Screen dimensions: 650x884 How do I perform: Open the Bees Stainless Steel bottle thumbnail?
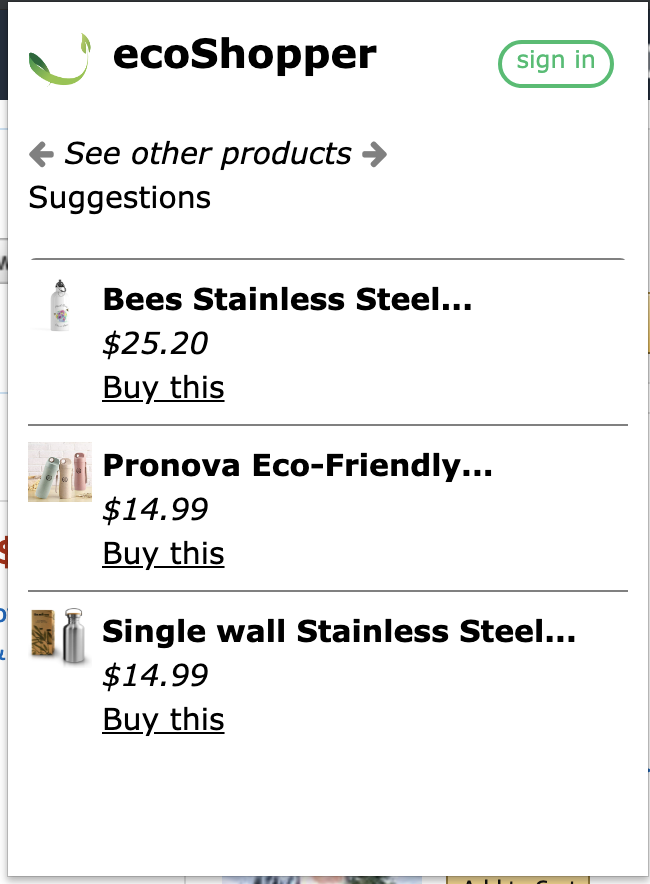60,304
